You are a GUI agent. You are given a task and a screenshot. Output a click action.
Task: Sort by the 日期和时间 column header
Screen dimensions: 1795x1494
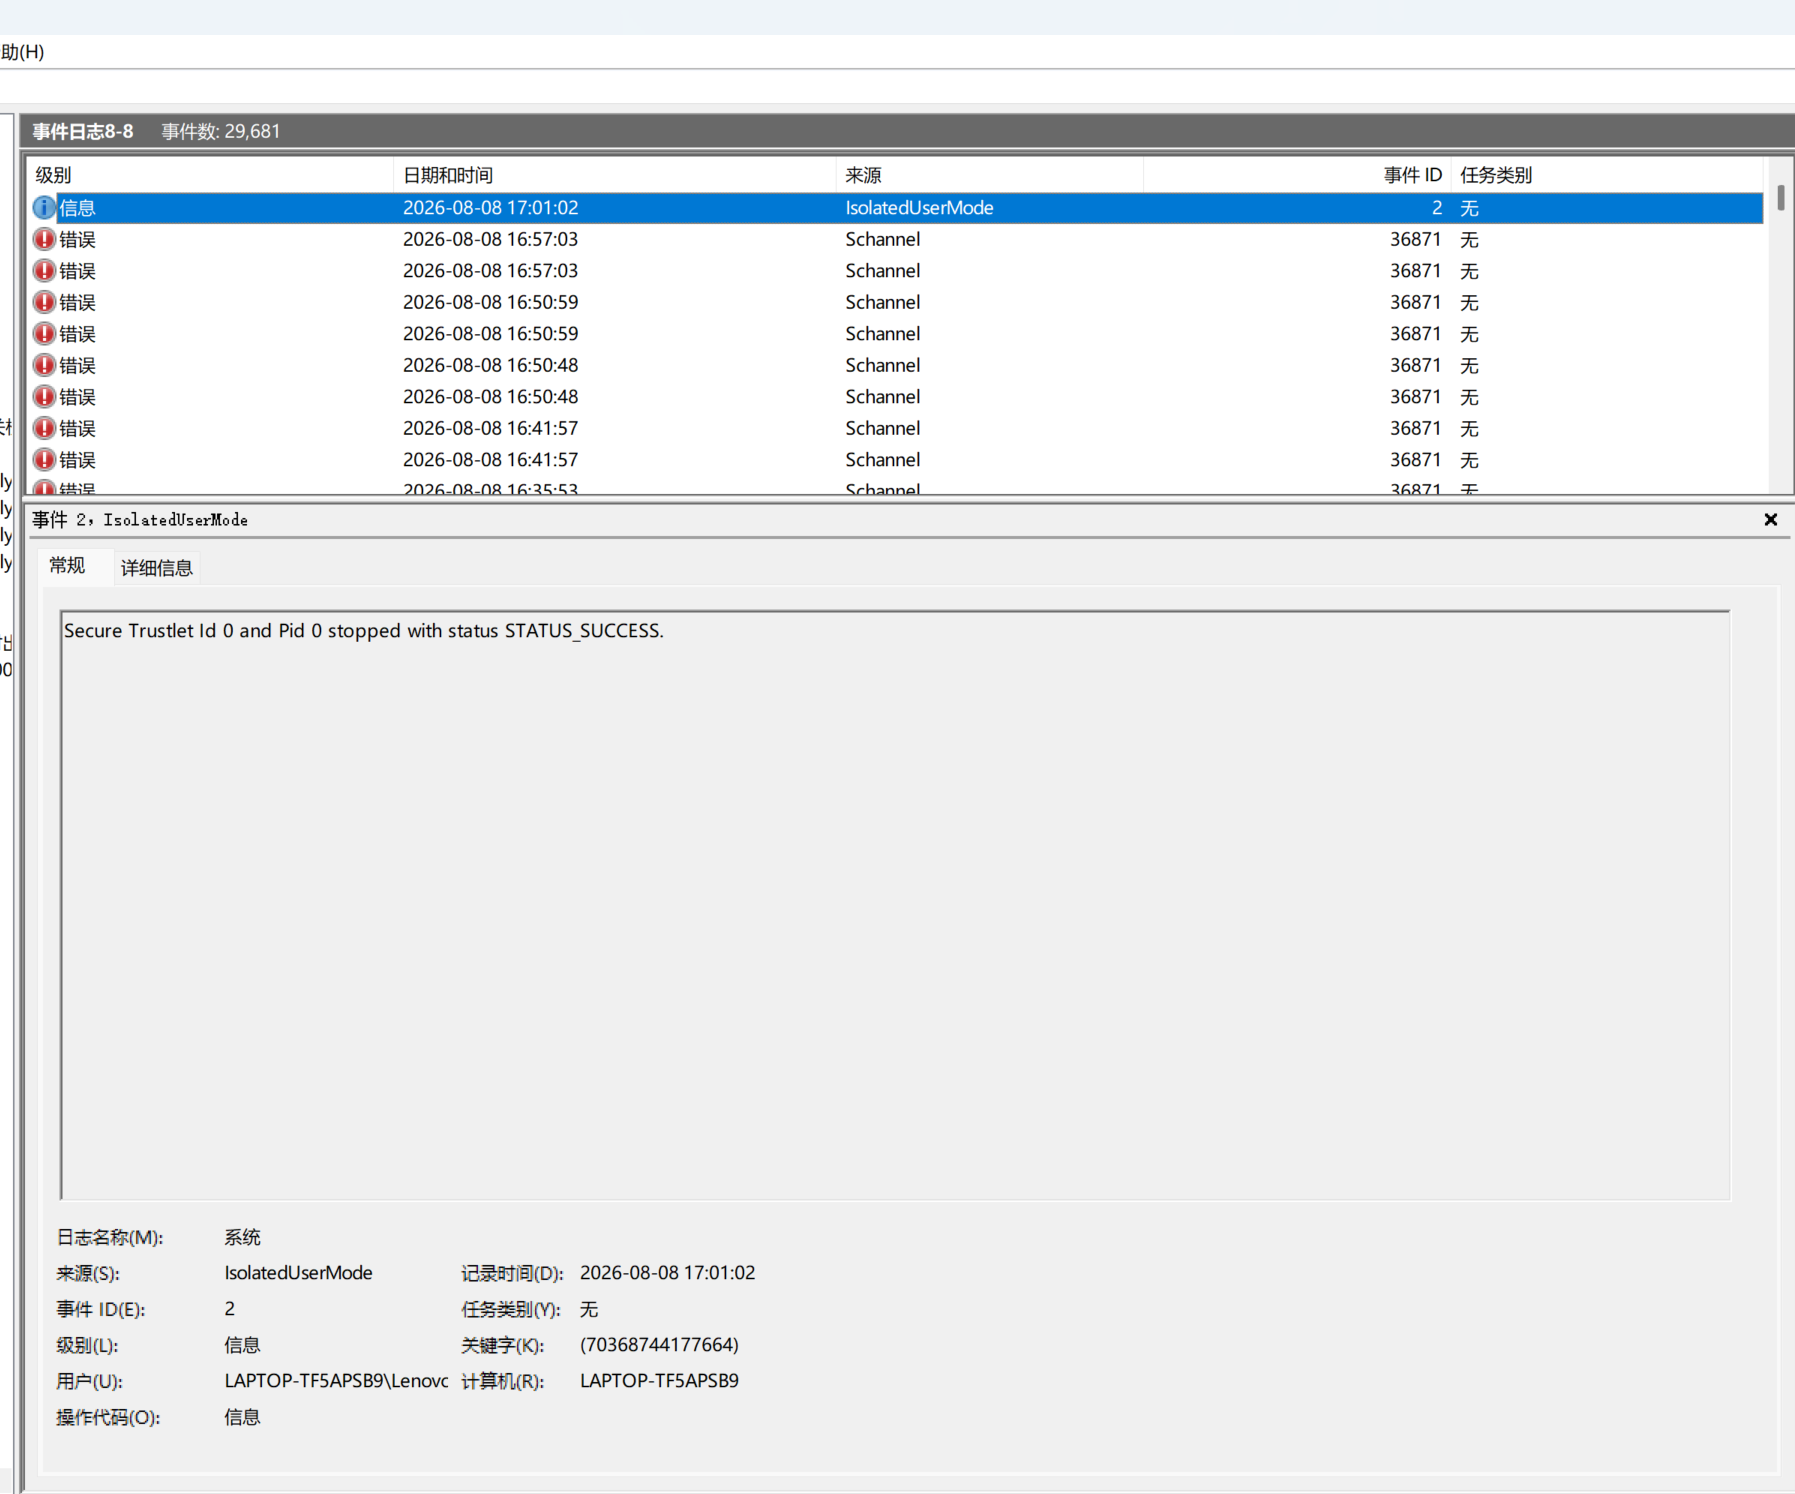[614, 175]
